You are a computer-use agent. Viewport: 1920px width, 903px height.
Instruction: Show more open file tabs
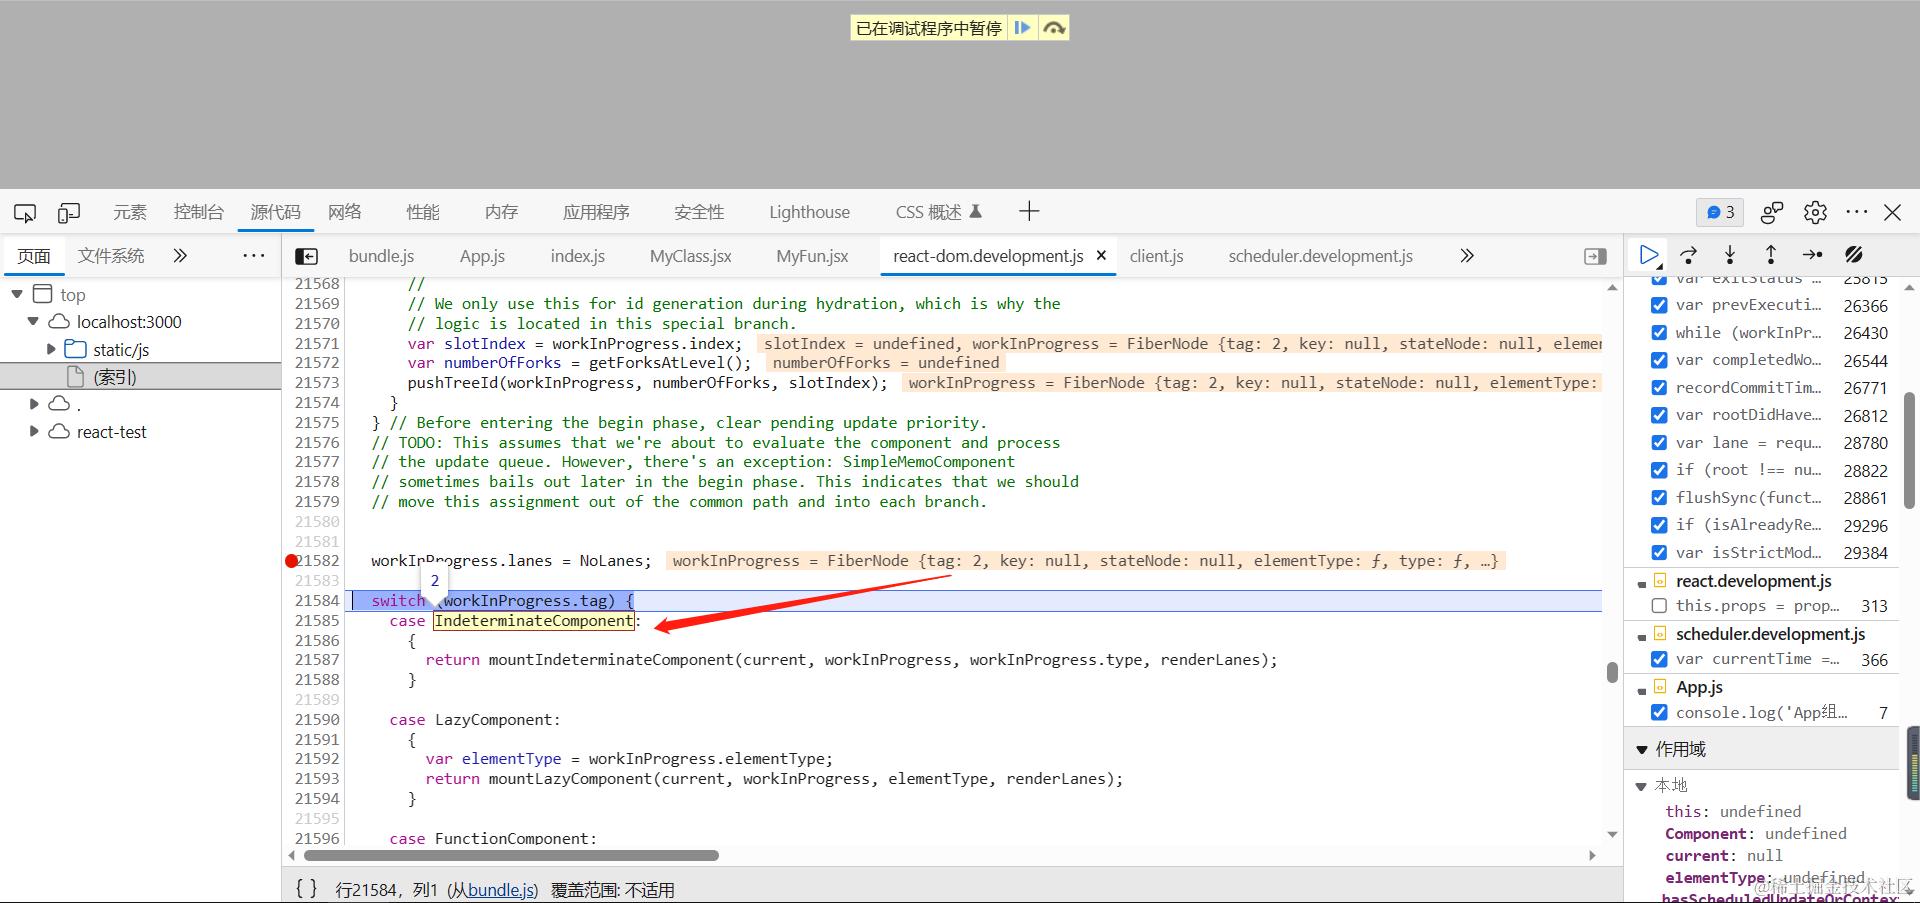[x=1467, y=255]
